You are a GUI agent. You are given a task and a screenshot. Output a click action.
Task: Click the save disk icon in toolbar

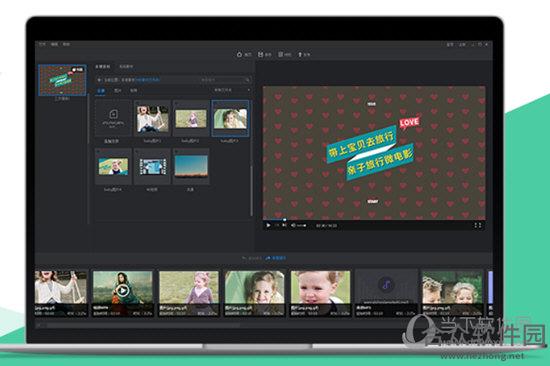pos(260,54)
